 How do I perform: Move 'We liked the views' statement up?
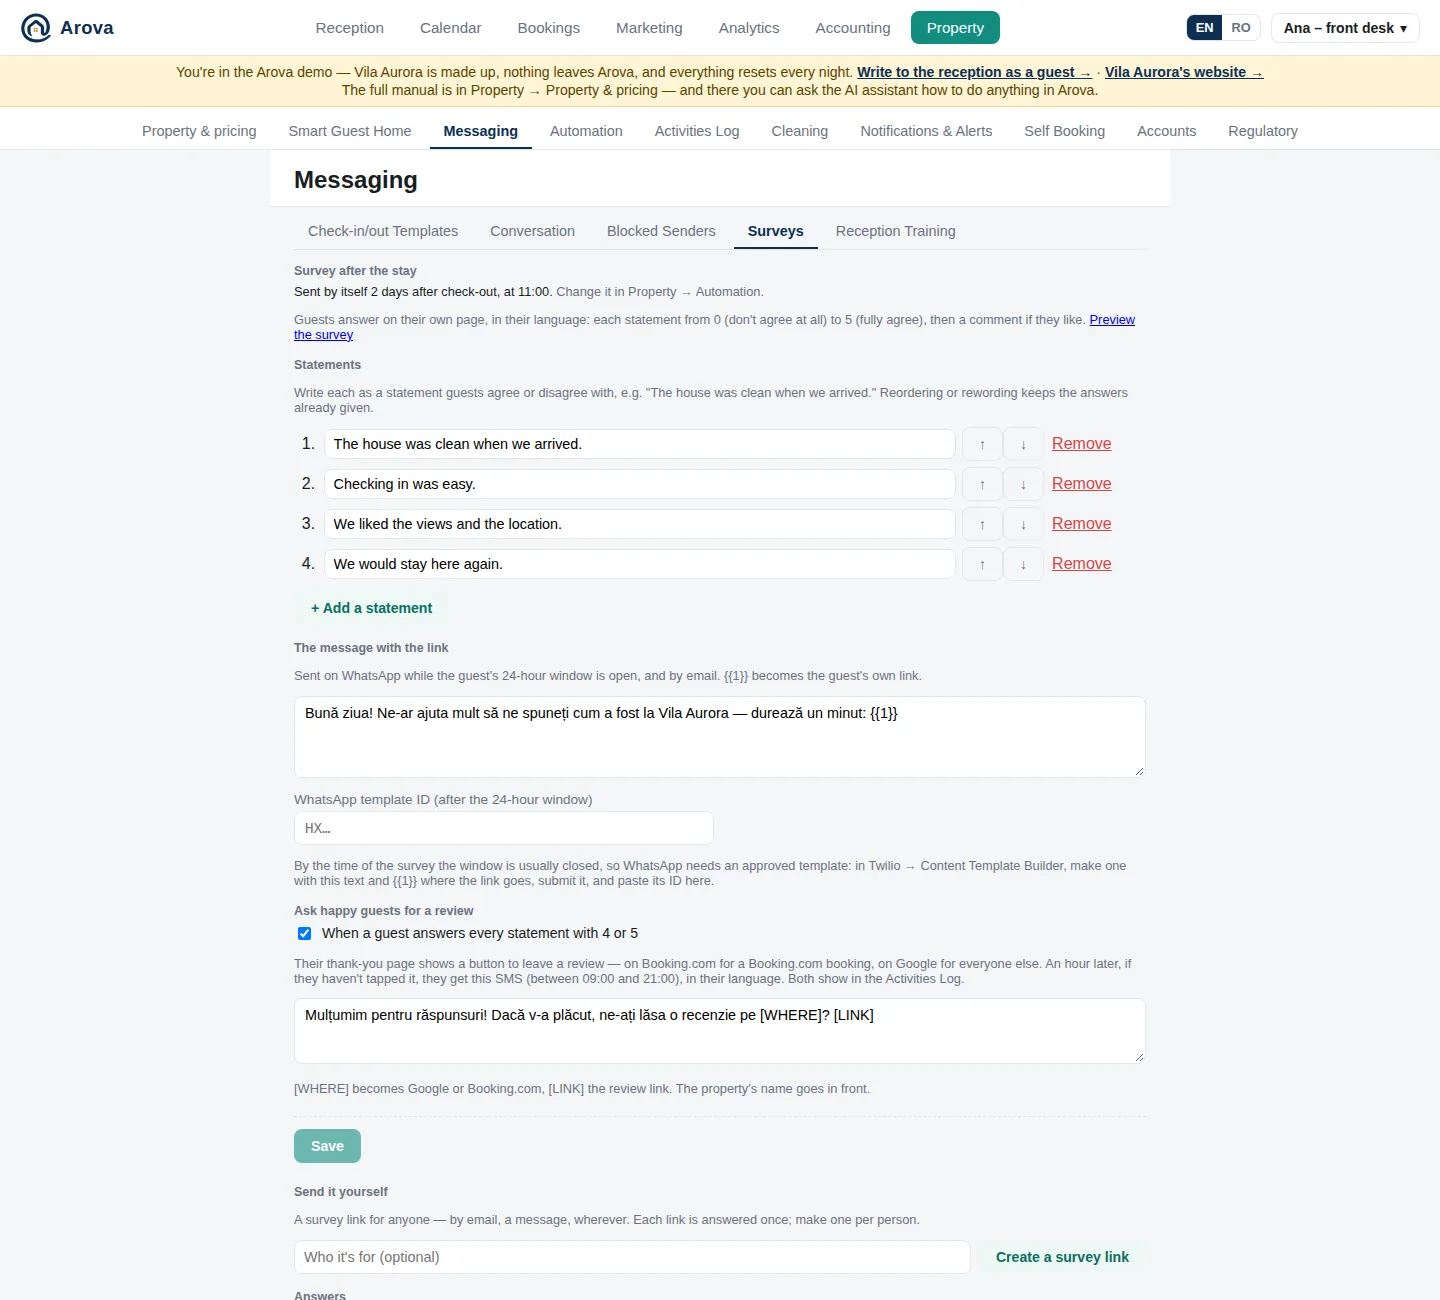coord(982,524)
